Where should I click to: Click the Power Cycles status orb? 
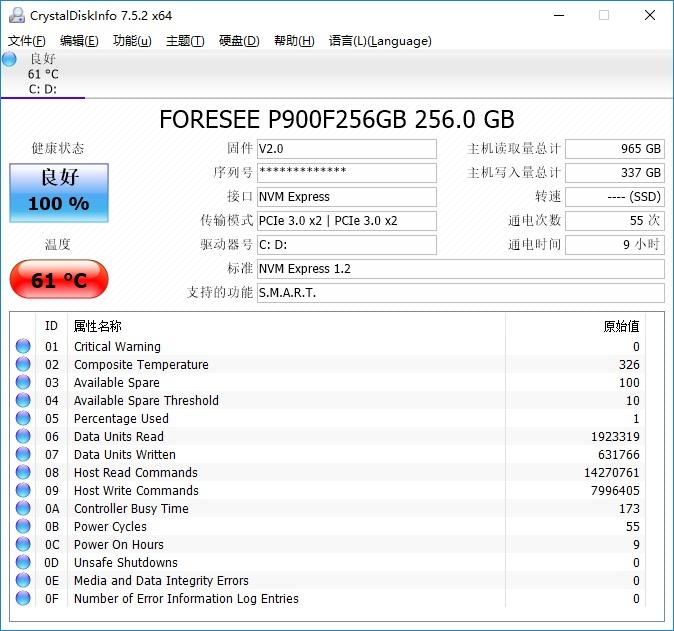coord(23,527)
